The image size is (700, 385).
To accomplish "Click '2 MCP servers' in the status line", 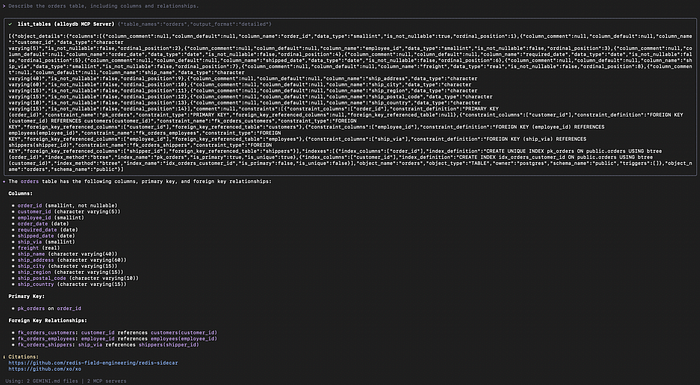I will pos(107,381).
